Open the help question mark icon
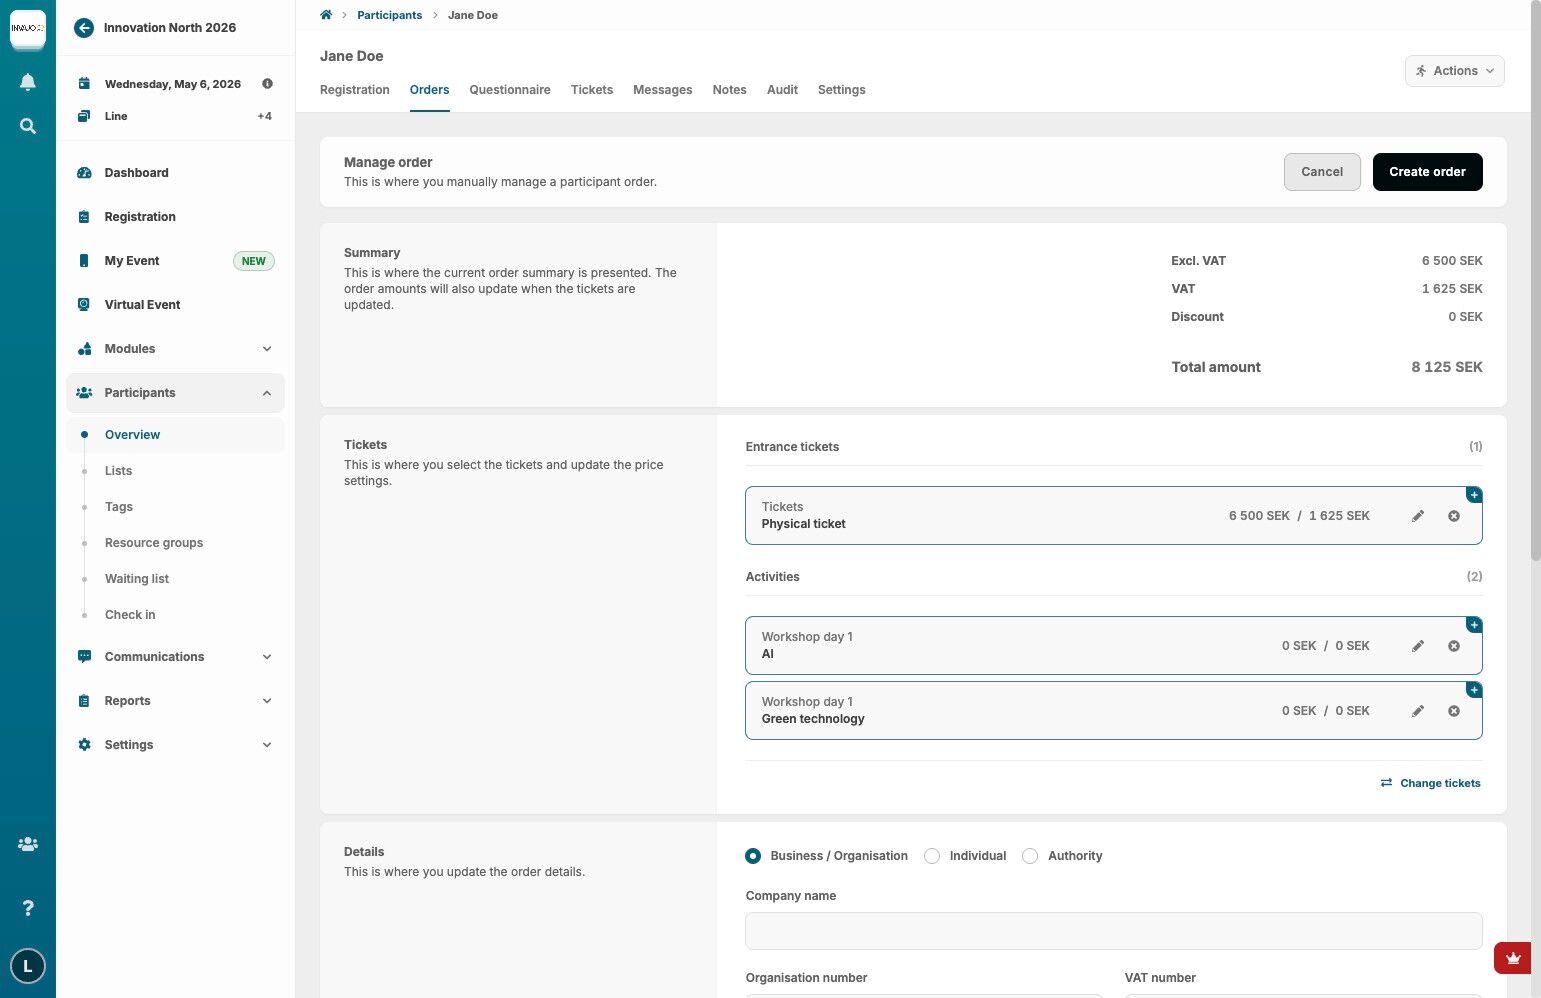This screenshot has width=1541, height=998. tap(28, 908)
